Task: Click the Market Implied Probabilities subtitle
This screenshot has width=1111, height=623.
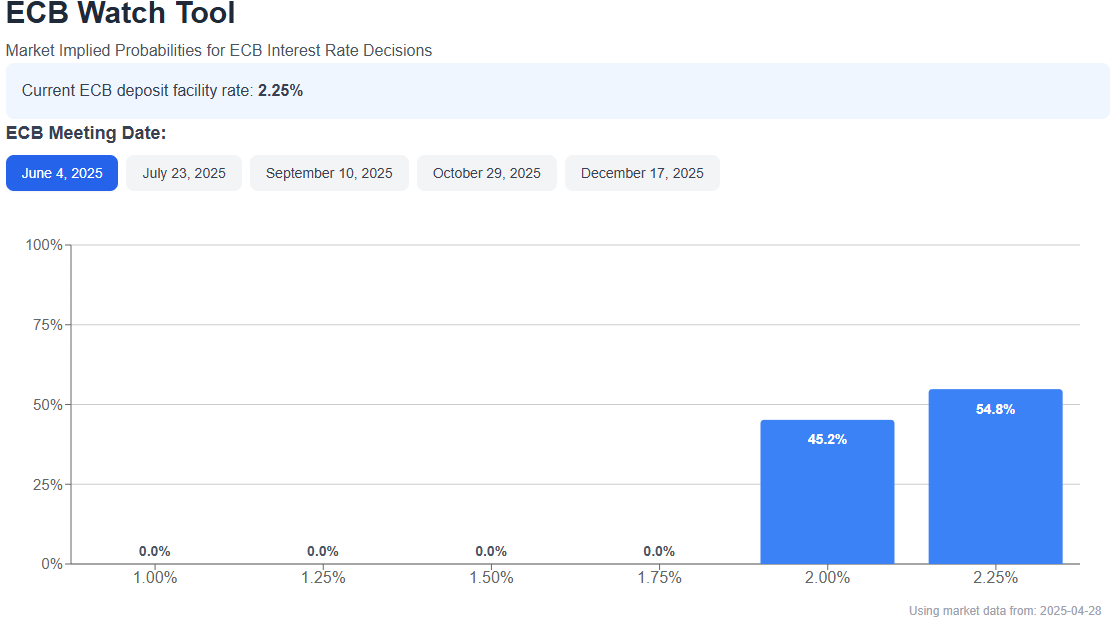Action: point(219,50)
